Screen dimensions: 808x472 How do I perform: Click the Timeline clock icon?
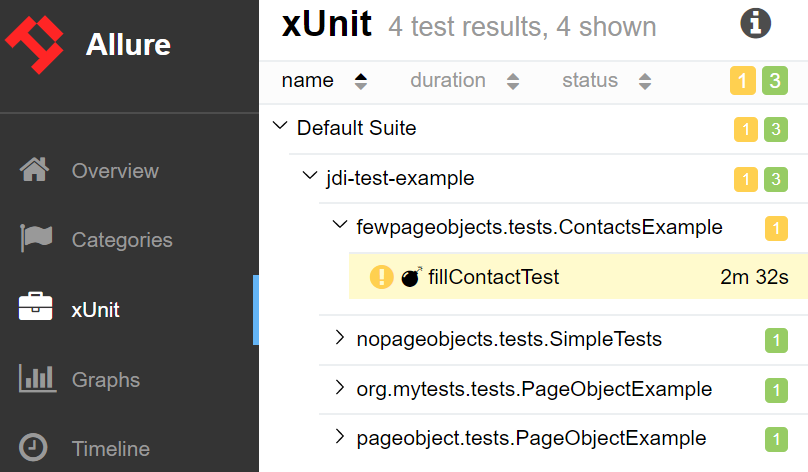click(35, 448)
